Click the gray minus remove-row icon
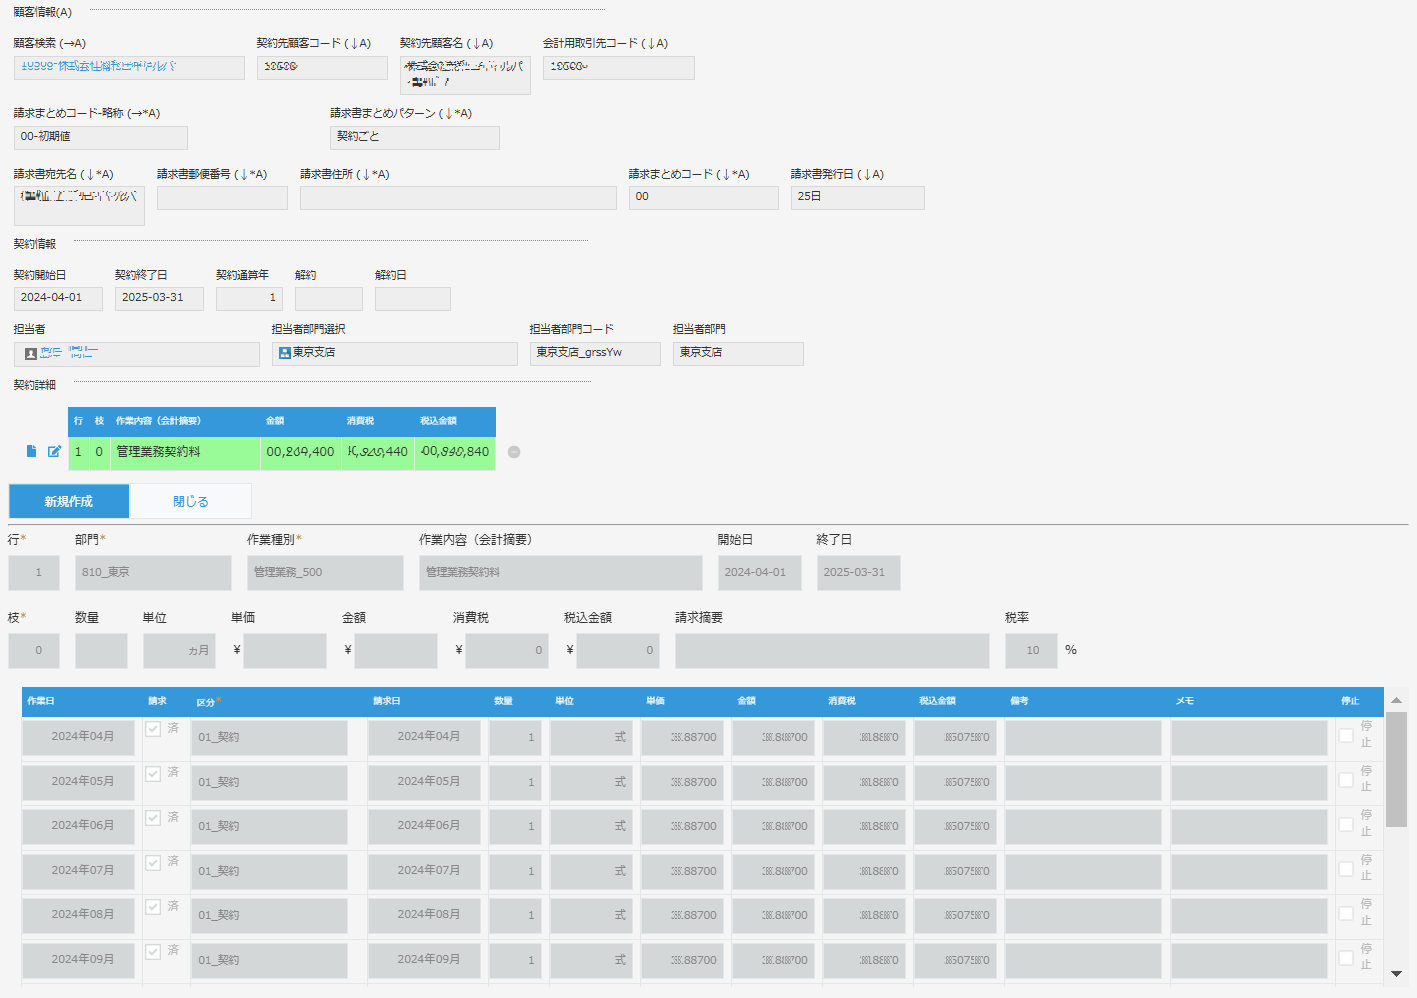Viewport: 1417px width, 998px height. coord(514,452)
